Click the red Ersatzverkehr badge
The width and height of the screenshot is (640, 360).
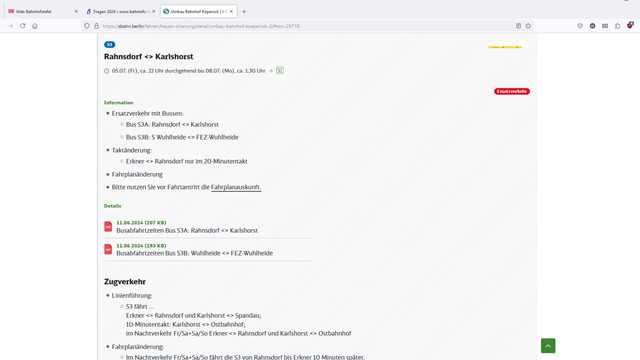tap(512, 91)
